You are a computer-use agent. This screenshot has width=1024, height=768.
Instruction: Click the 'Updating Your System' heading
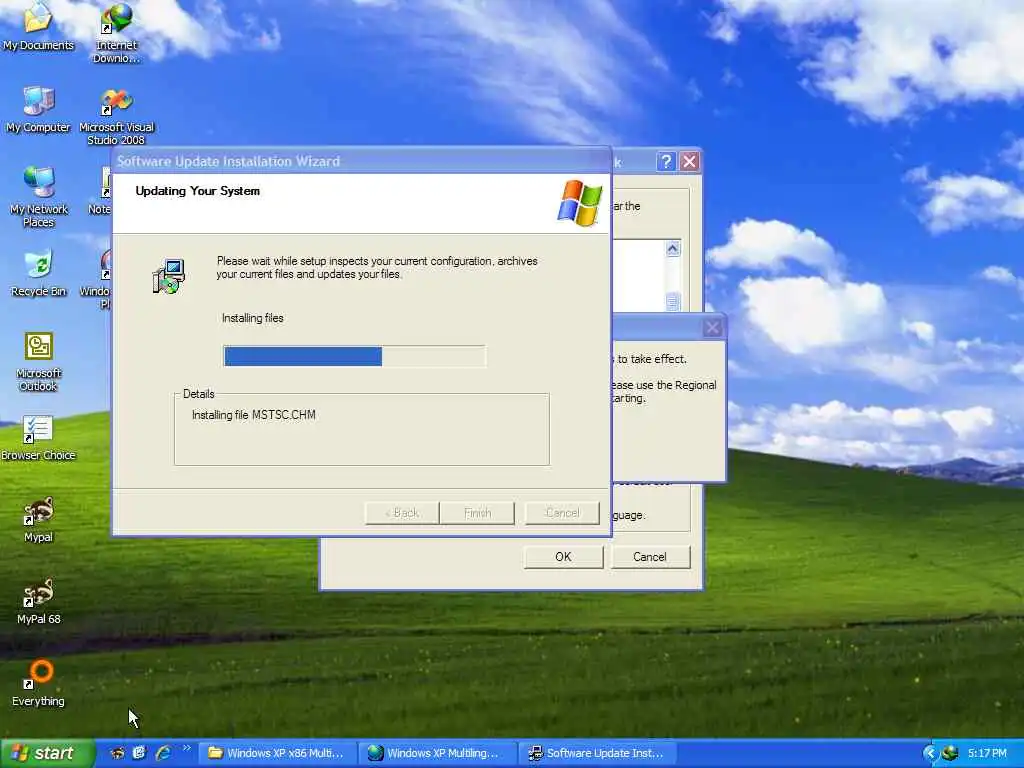(x=197, y=191)
